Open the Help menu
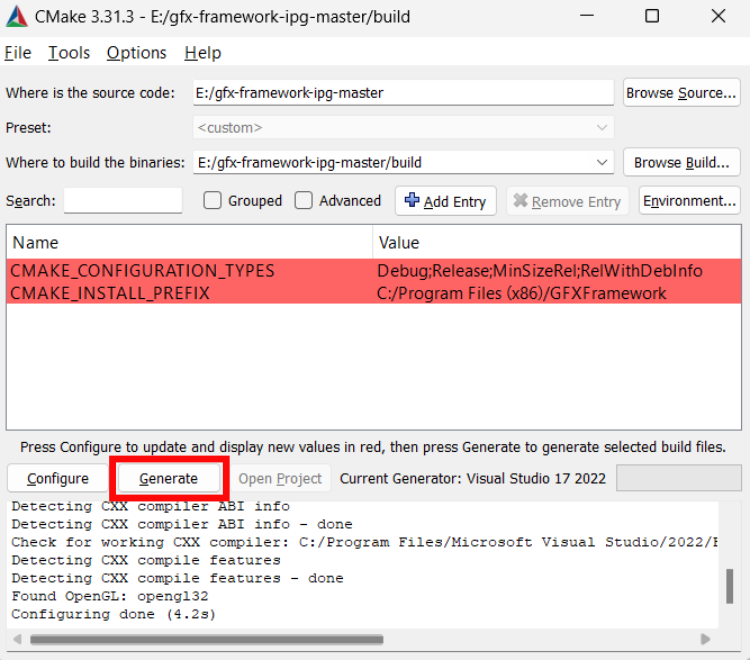This screenshot has width=750, height=660. click(x=203, y=53)
